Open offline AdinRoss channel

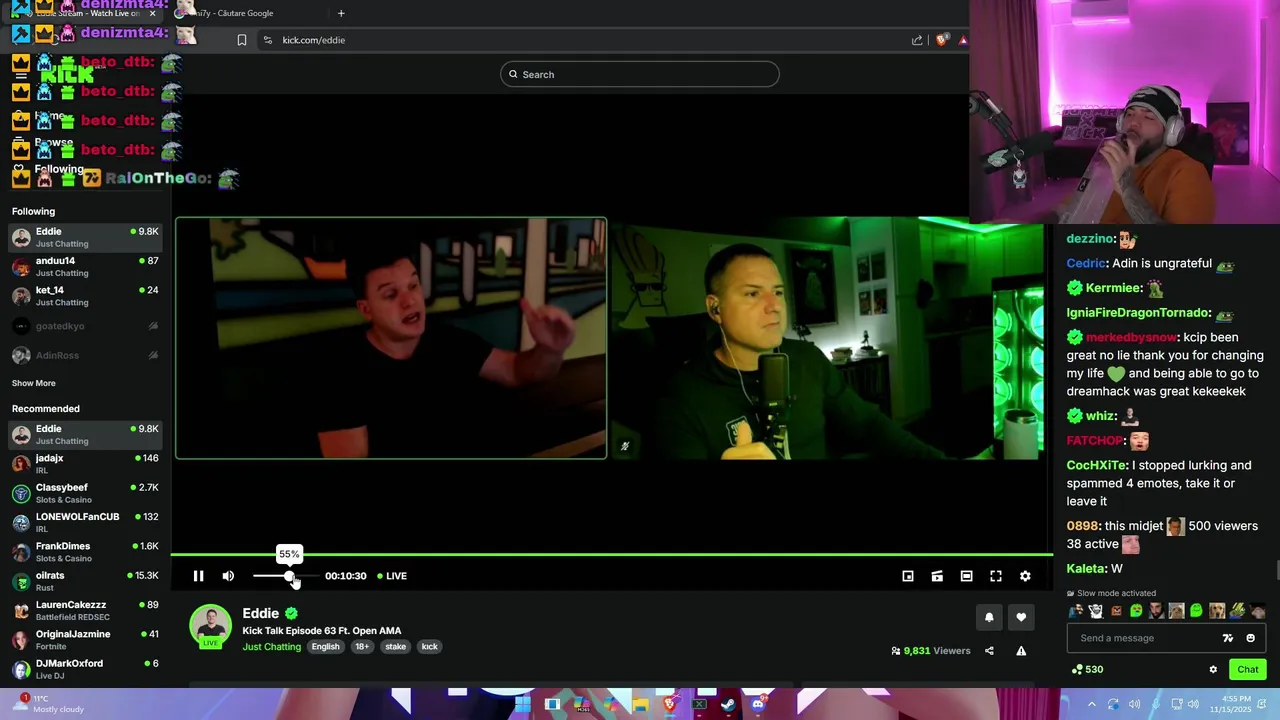click(85, 355)
